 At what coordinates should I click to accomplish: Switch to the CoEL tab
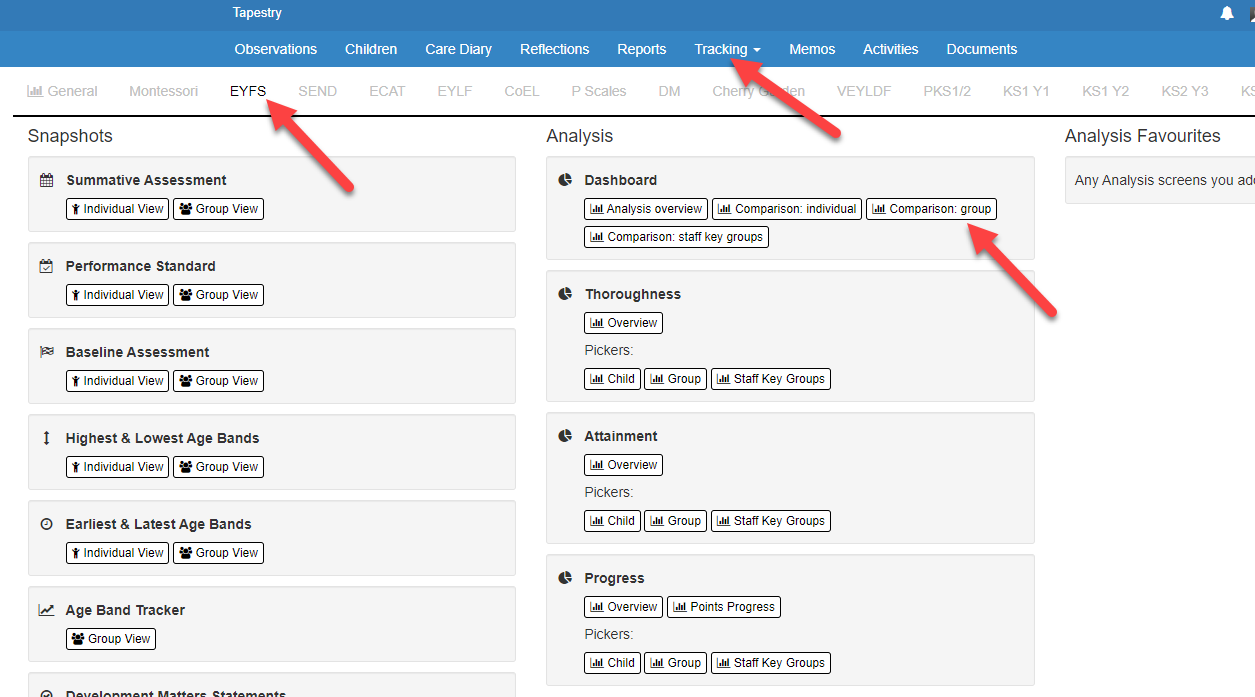[x=522, y=91]
